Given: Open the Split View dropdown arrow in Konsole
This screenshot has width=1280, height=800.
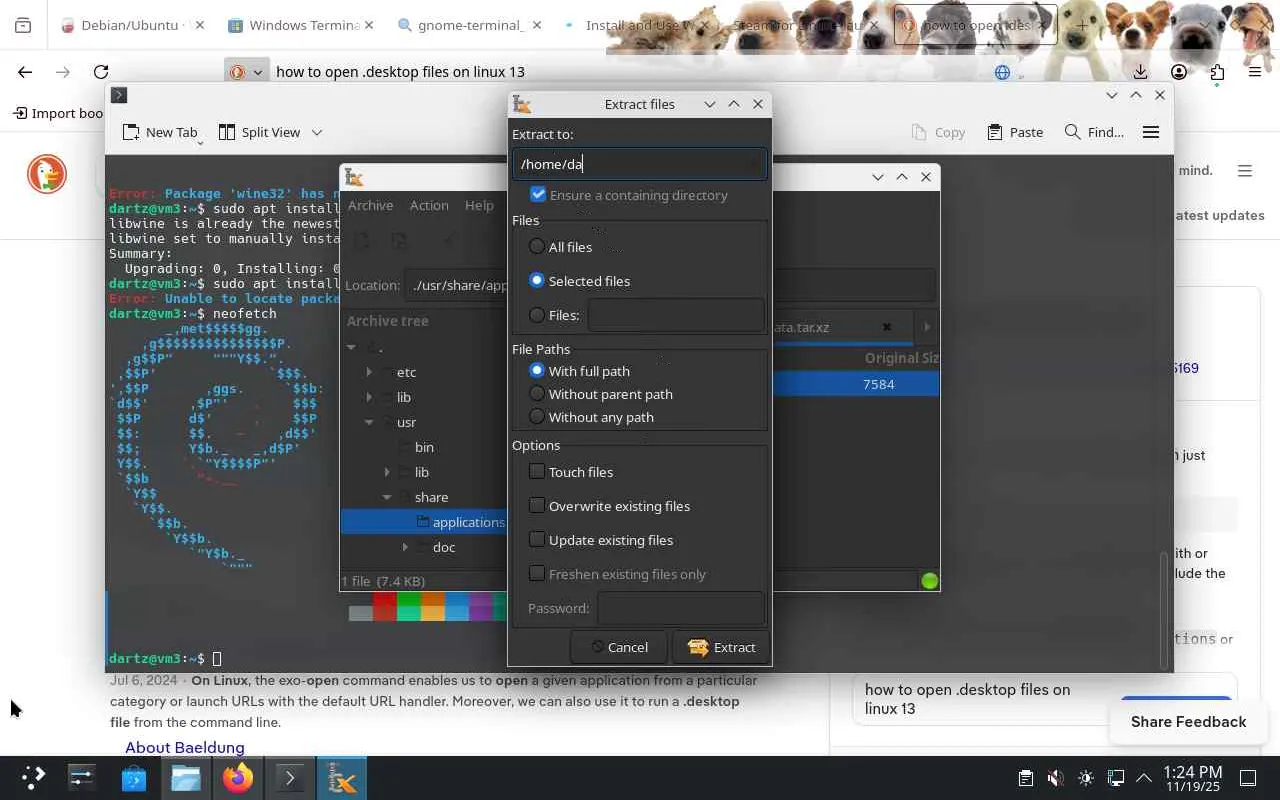Looking at the screenshot, I should [x=317, y=132].
